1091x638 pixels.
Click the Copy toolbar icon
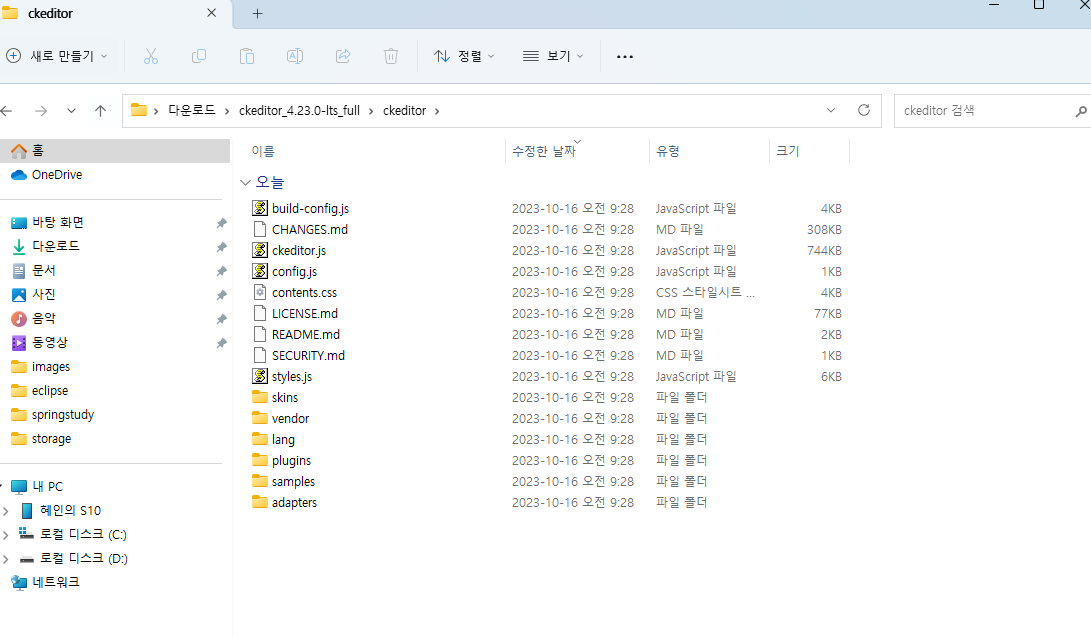click(x=199, y=56)
